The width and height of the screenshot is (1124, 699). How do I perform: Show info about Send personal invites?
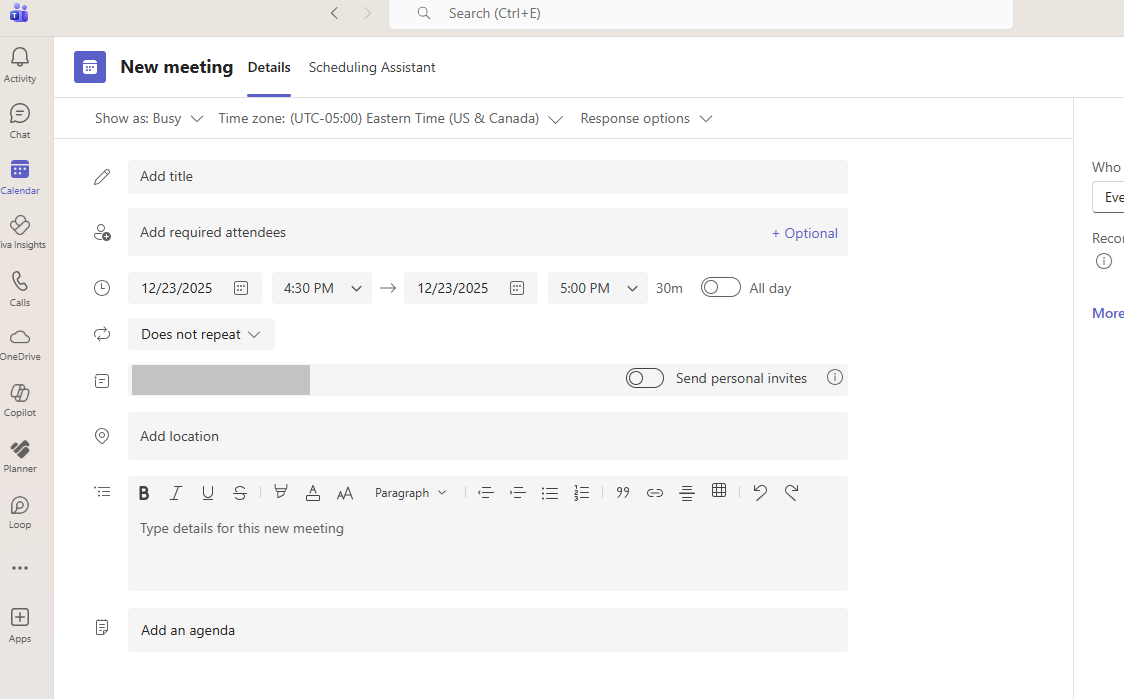point(834,377)
